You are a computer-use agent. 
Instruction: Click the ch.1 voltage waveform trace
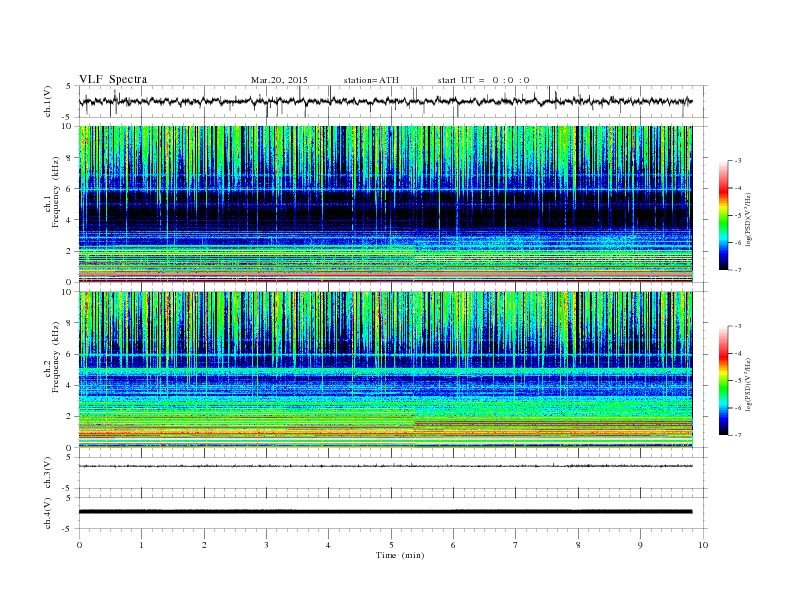click(x=385, y=101)
